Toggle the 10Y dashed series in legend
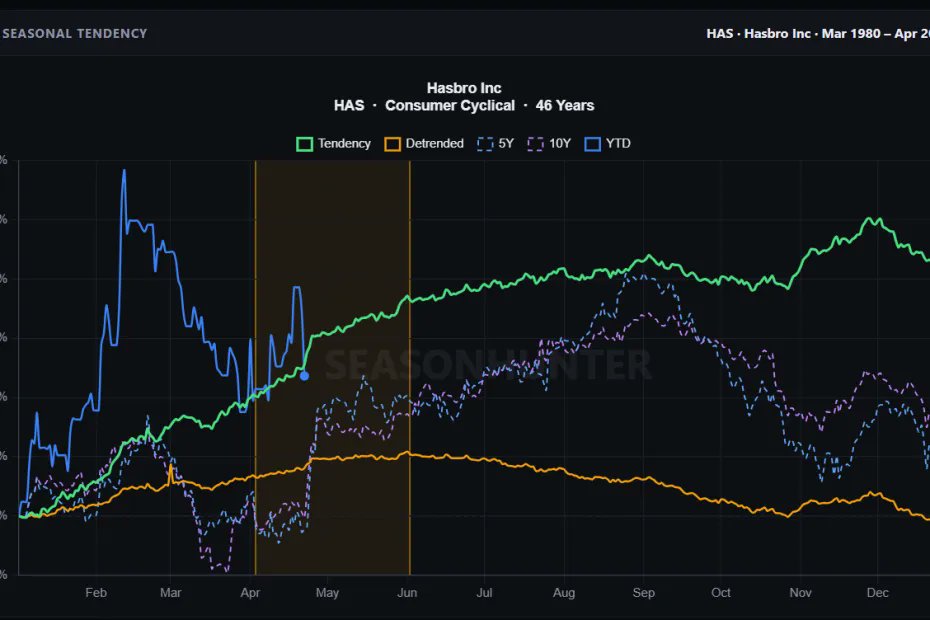 coord(549,144)
